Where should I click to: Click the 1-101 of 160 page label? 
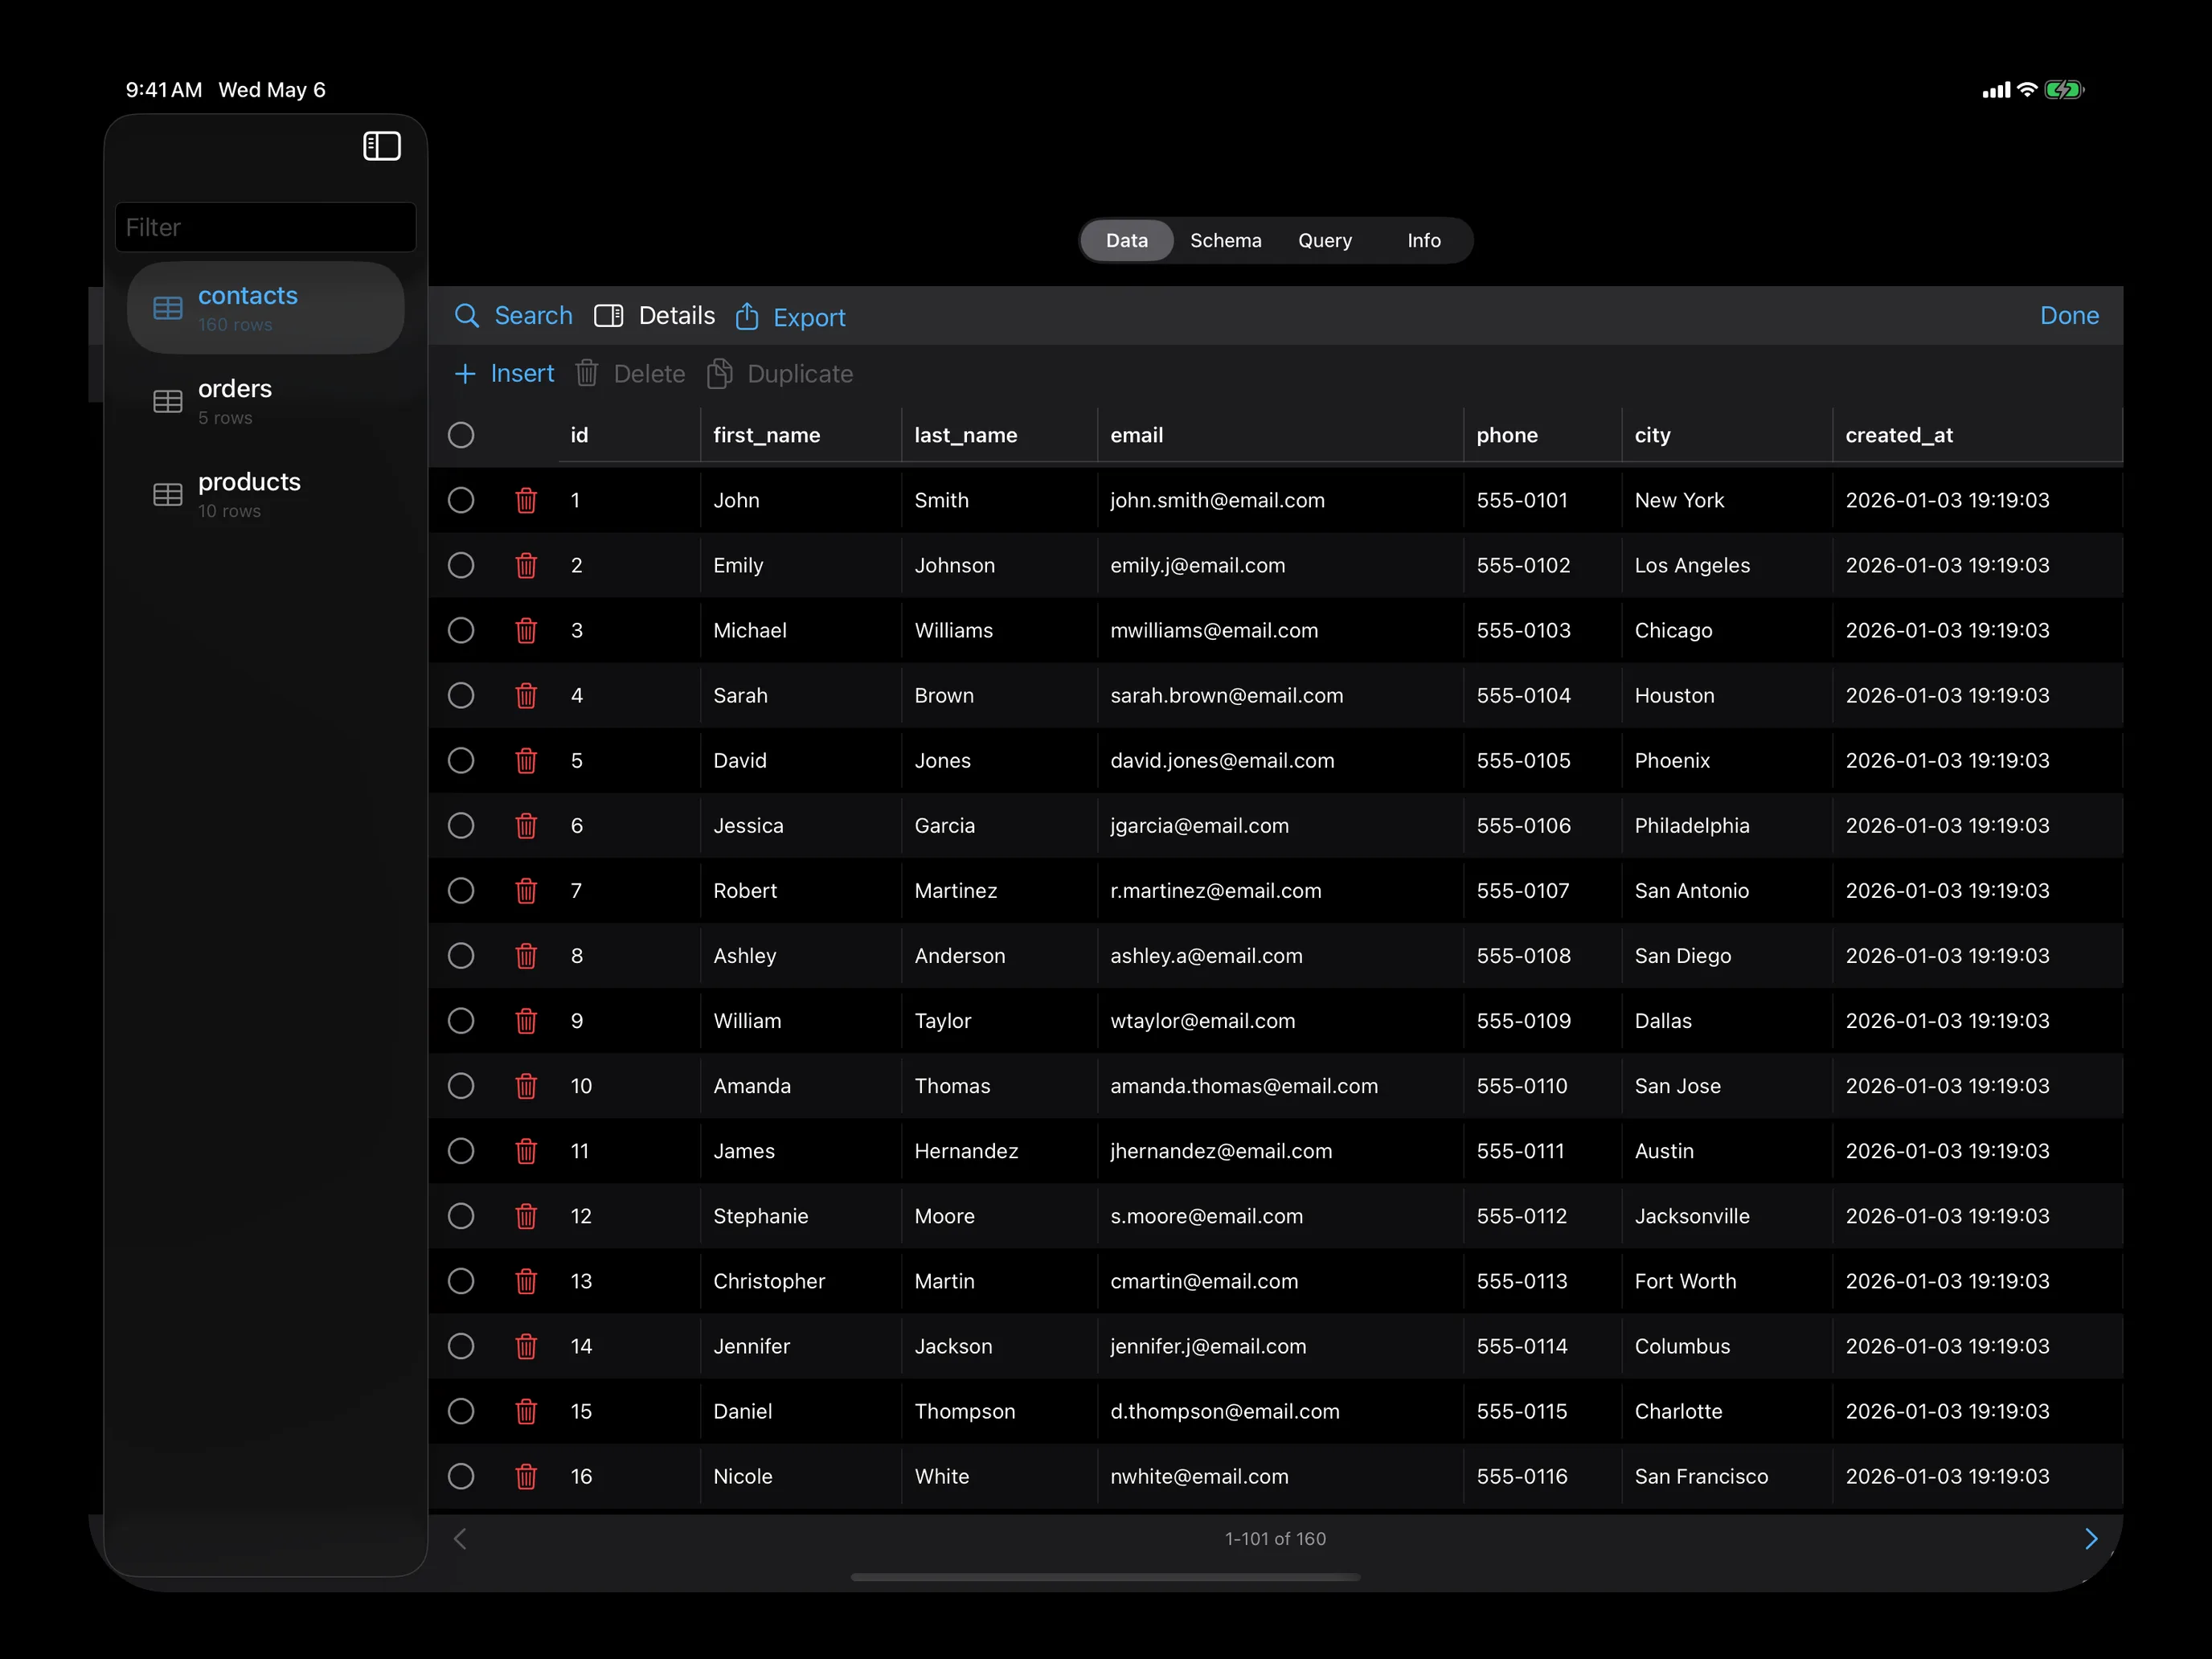(x=1275, y=1538)
